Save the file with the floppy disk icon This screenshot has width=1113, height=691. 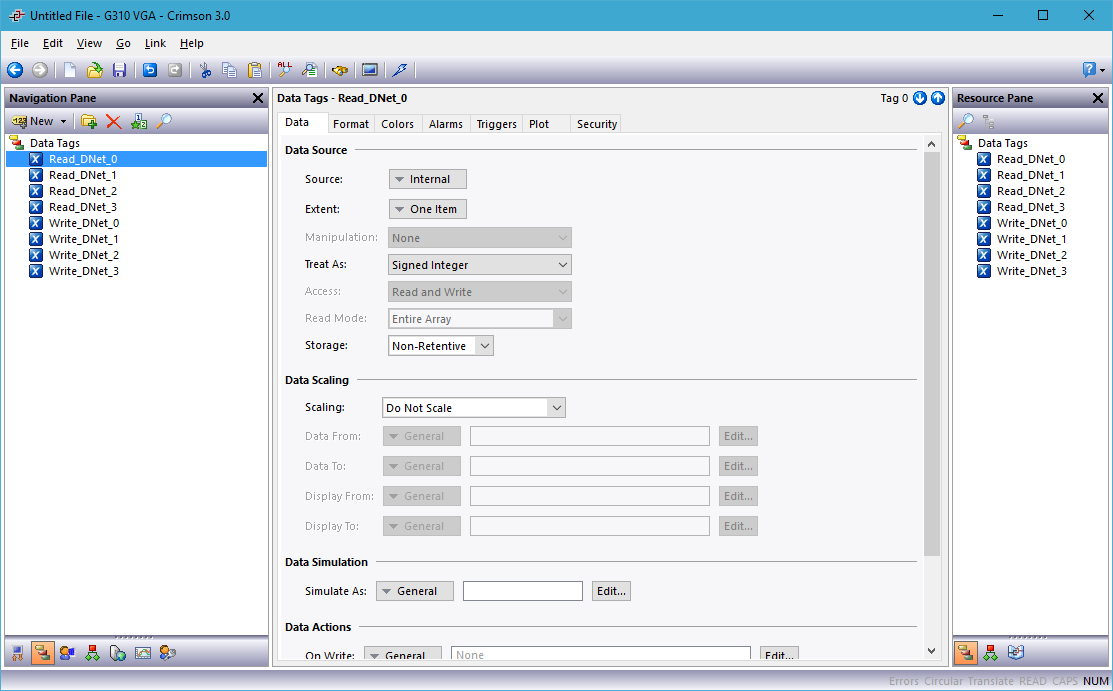119,70
